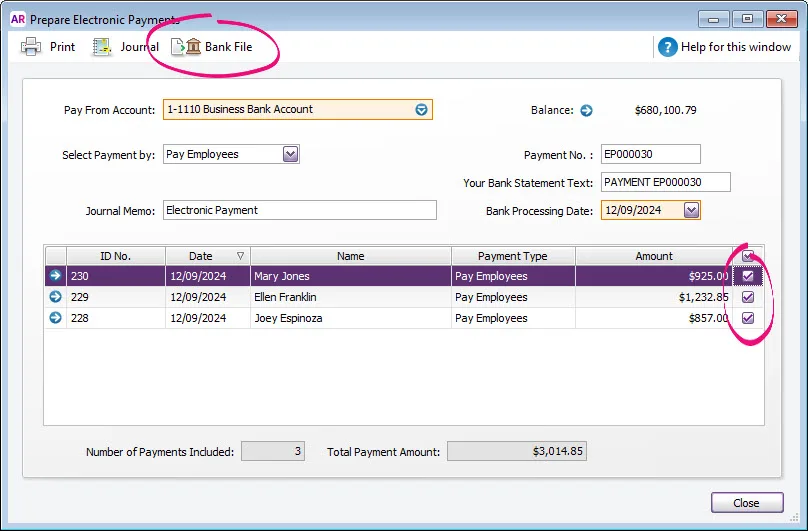
Task: Click the Number of Payments Included value 3
Action: pyautogui.click(x=273, y=451)
